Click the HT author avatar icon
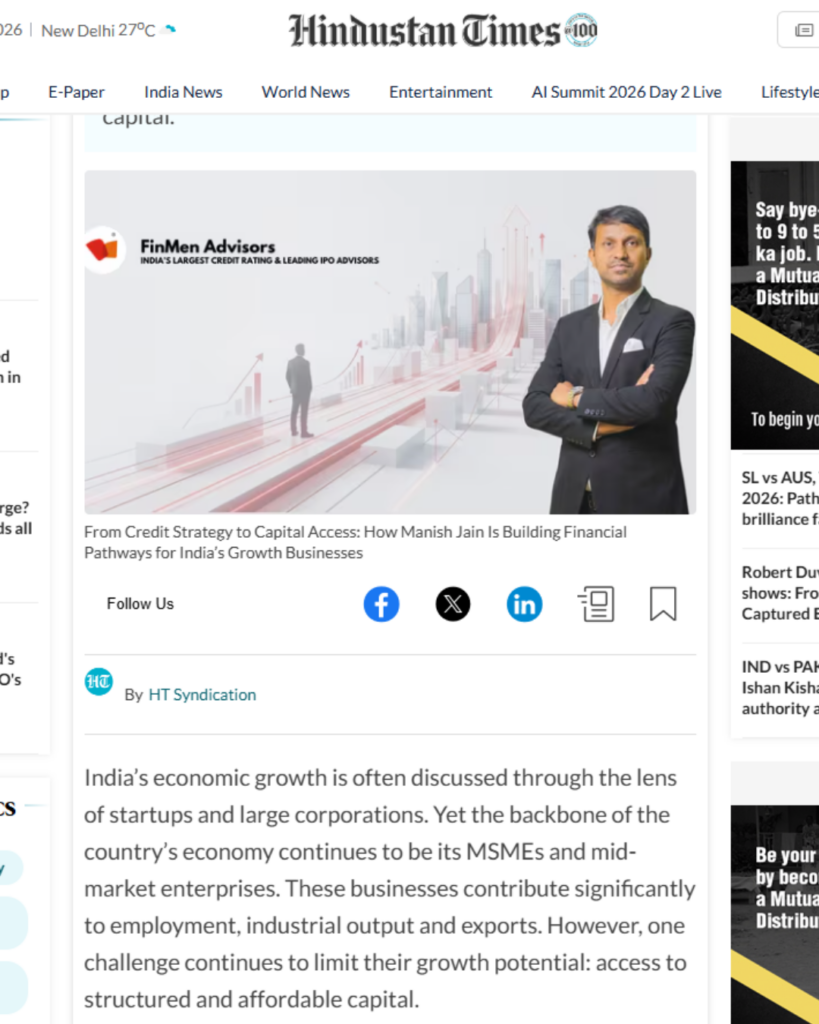The image size is (819, 1024). 99,682
